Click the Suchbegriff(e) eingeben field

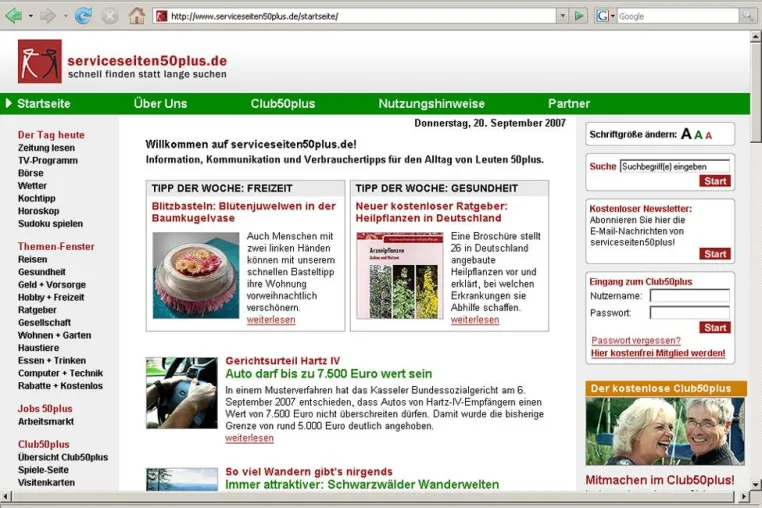click(675, 167)
